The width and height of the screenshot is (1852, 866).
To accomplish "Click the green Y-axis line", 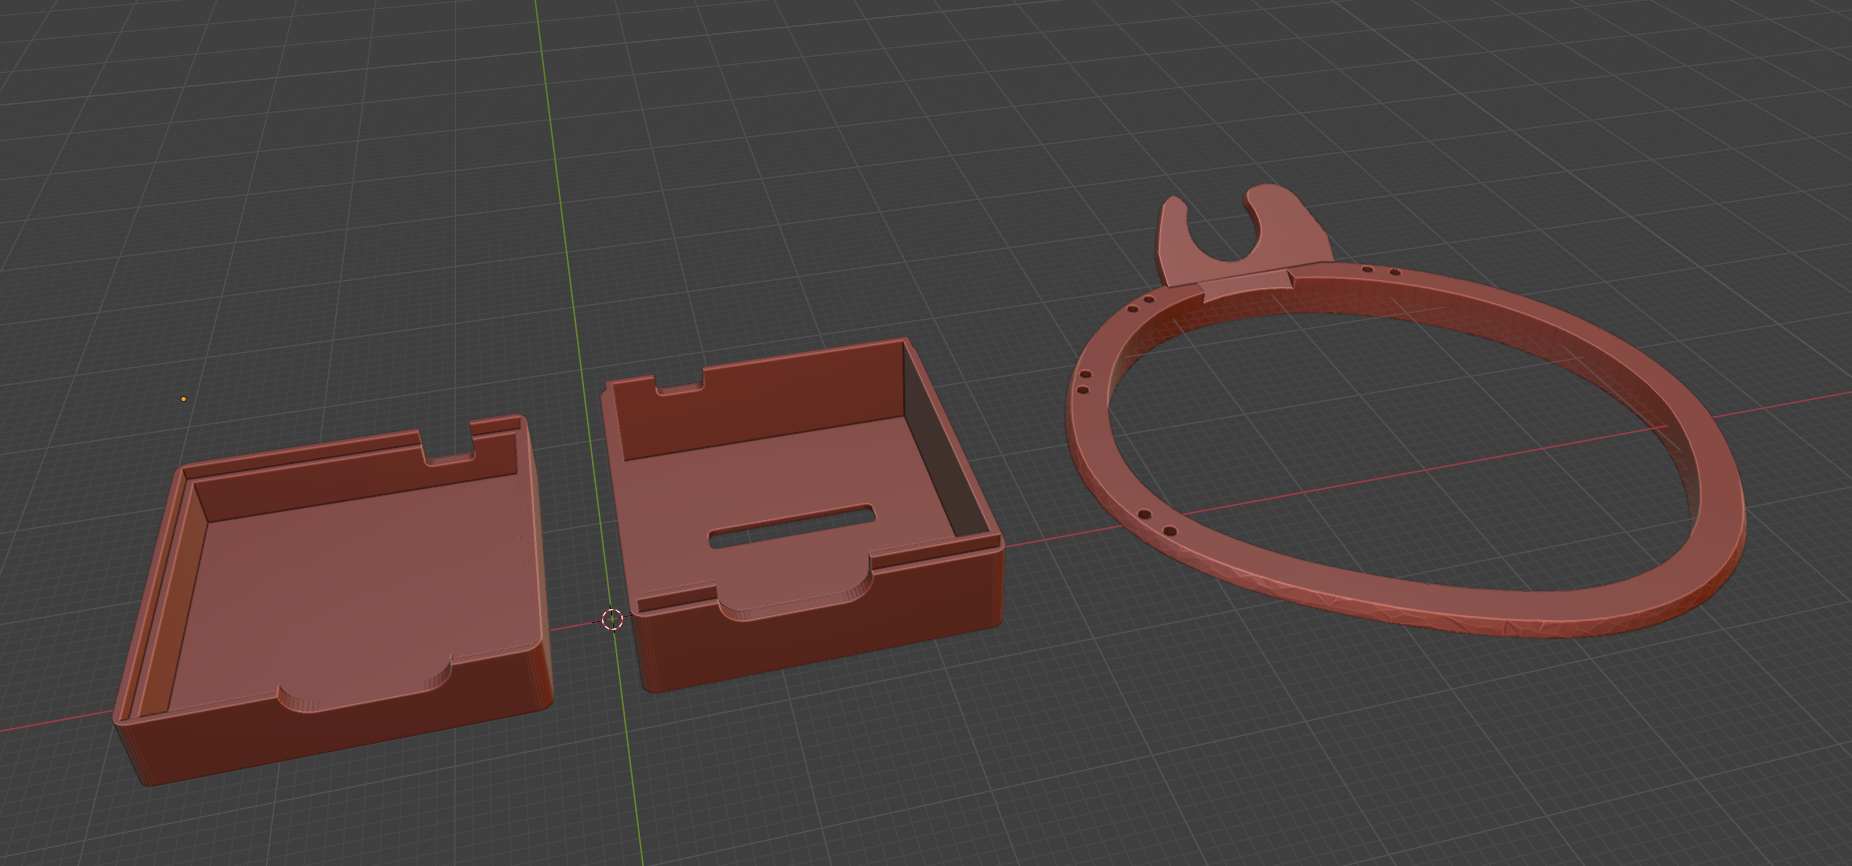I will [x=560, y=200].
